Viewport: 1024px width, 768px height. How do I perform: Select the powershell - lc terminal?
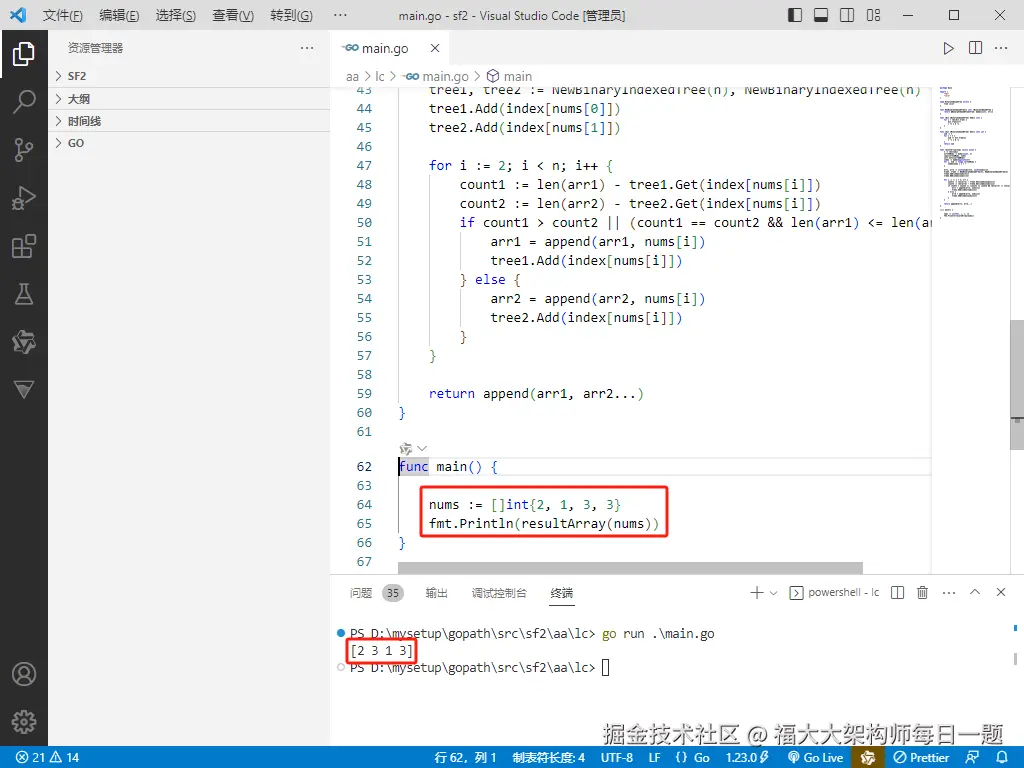point(835,592)
